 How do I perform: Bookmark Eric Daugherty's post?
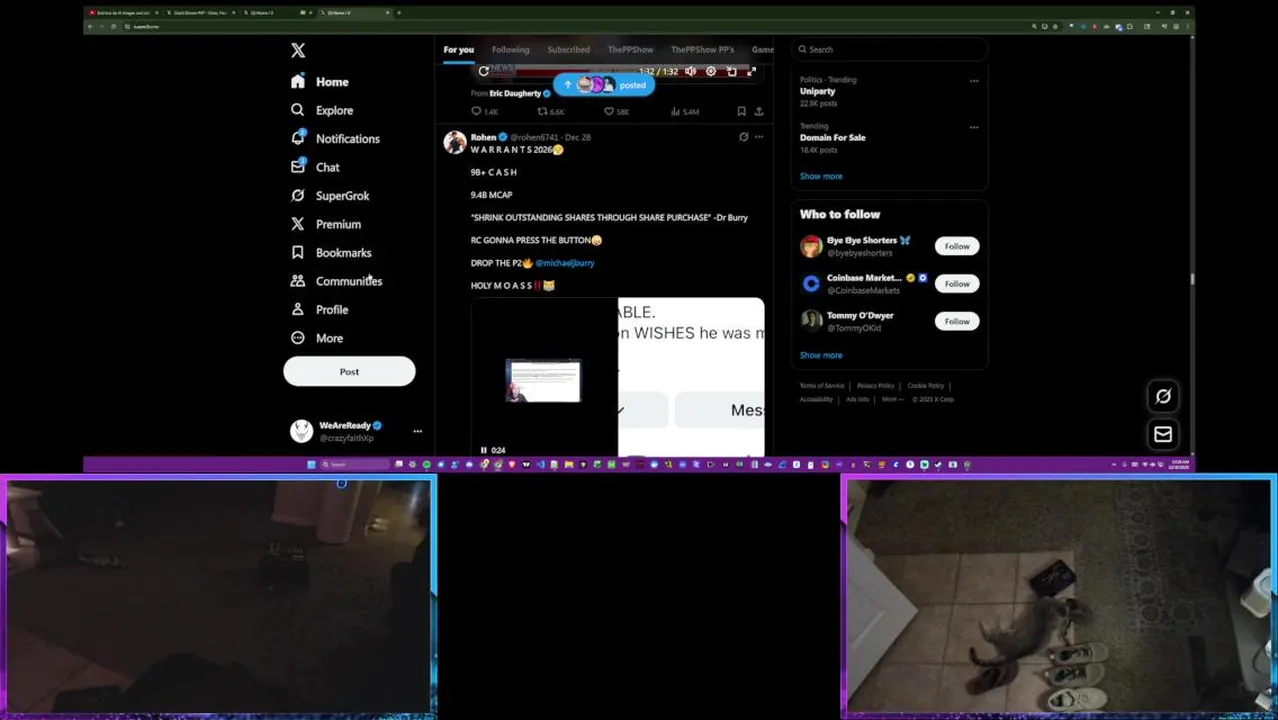pyautogui.click(x=741, y=112)
